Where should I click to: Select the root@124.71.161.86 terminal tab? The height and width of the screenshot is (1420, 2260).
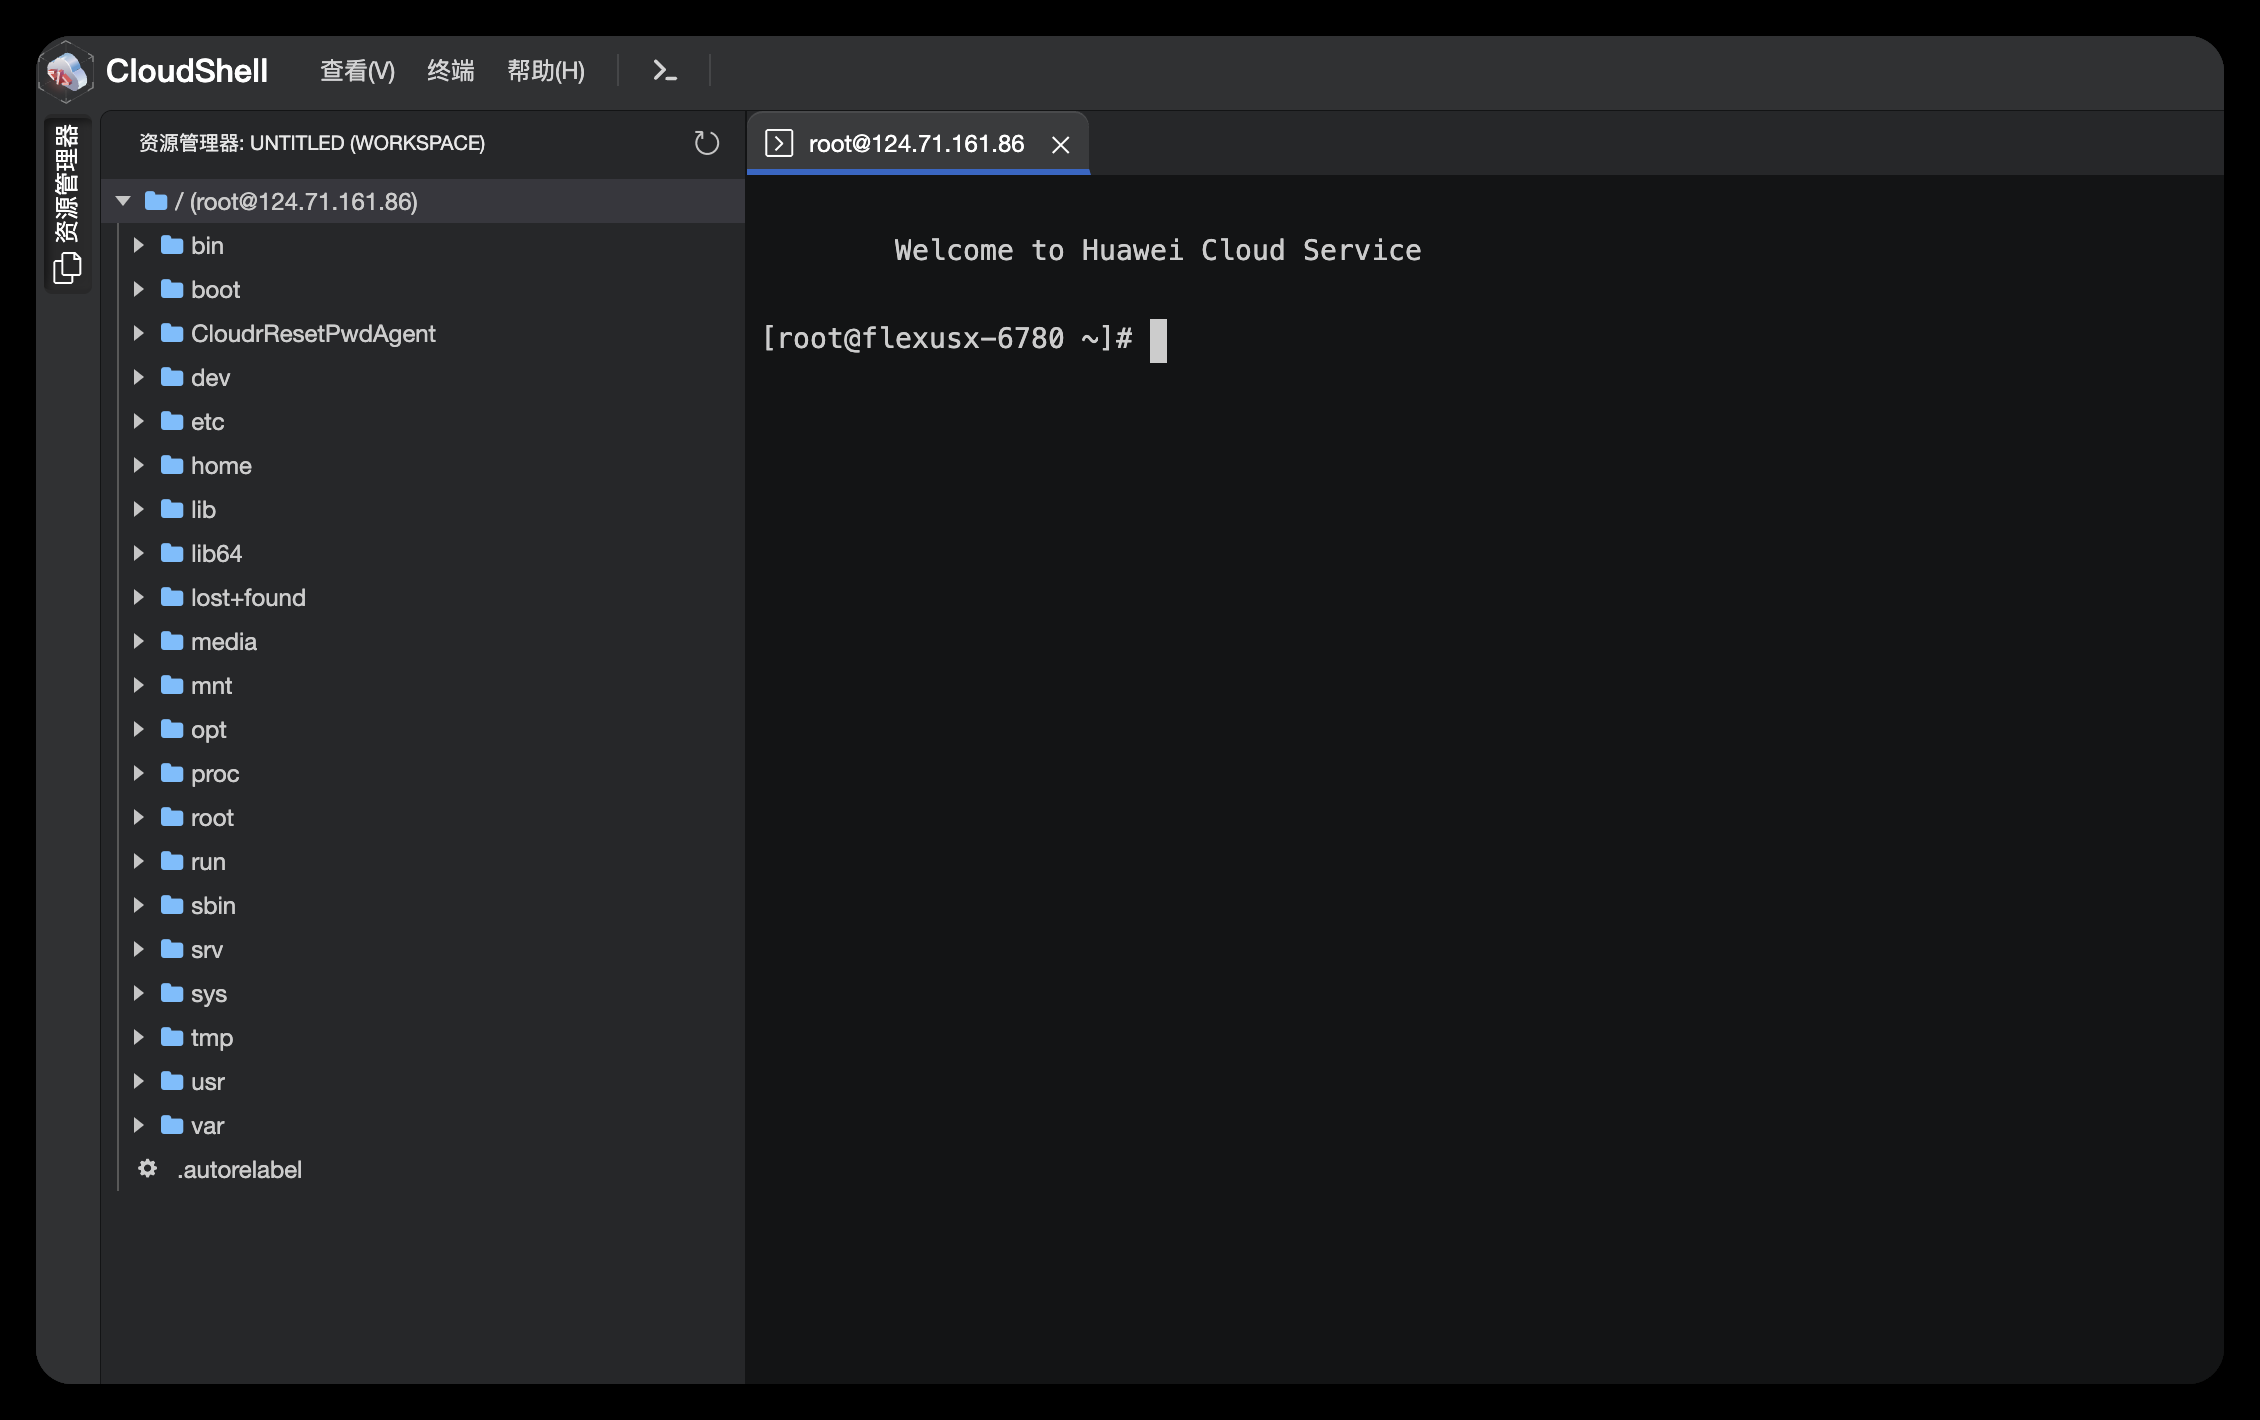[915, 144]
